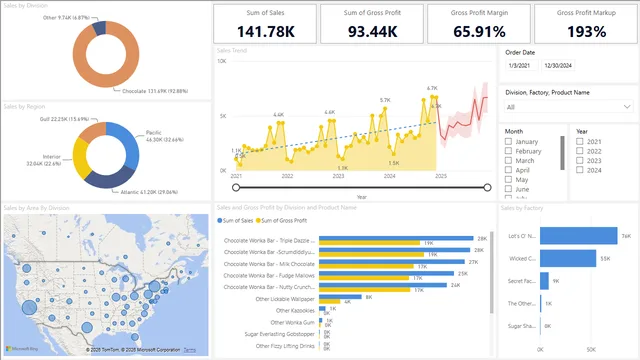Click 'Sugar Sha...' factory label
Image resolution: width=640 pixels, height=360 pixels.
point(522,326)
